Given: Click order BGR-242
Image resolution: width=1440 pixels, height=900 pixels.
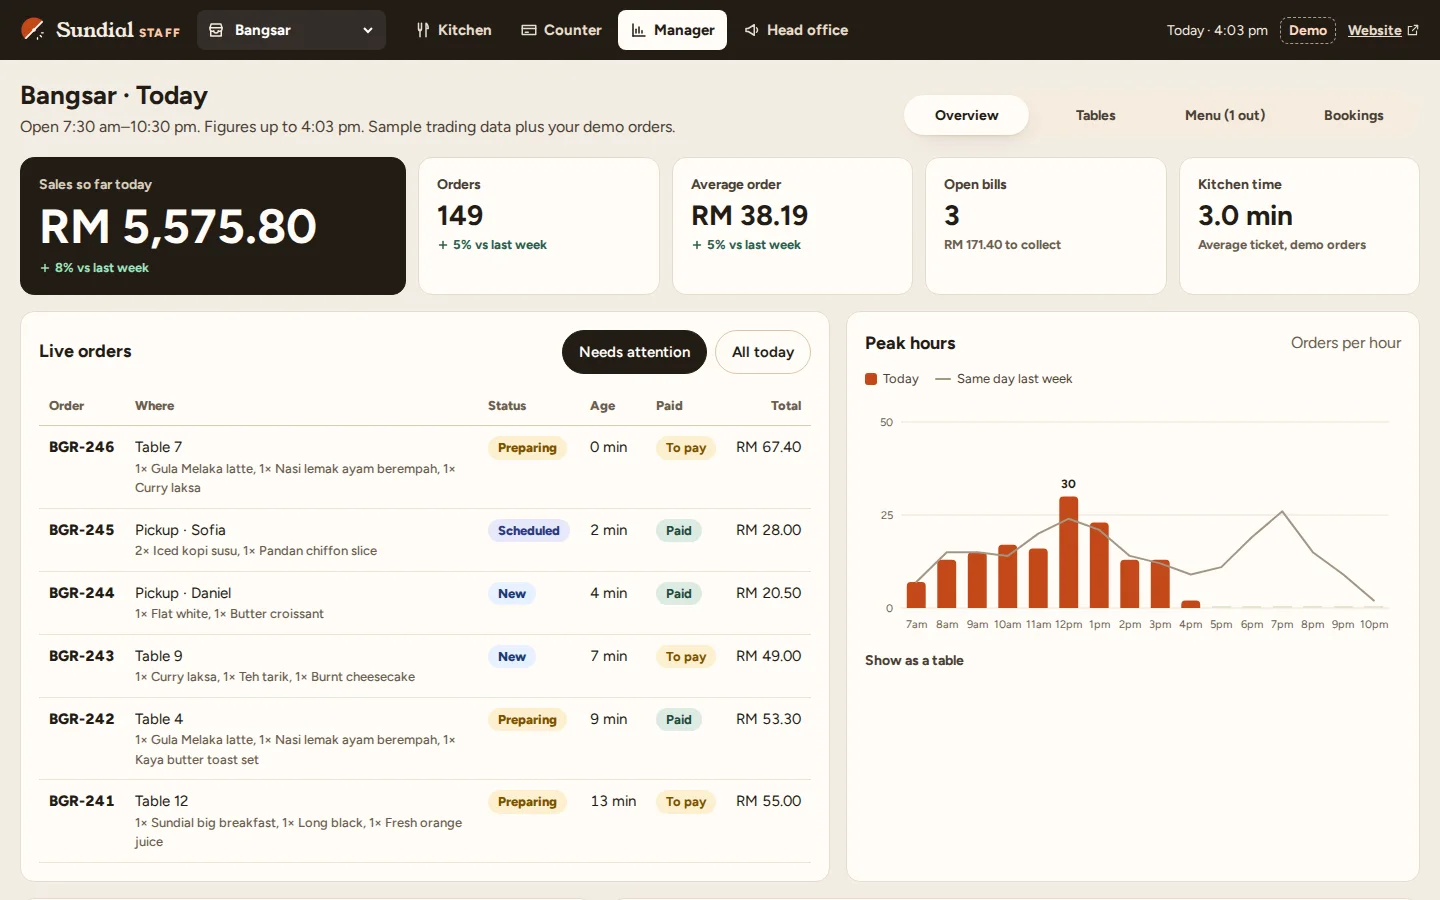Looking at the screenshot, I should (425, 739).
